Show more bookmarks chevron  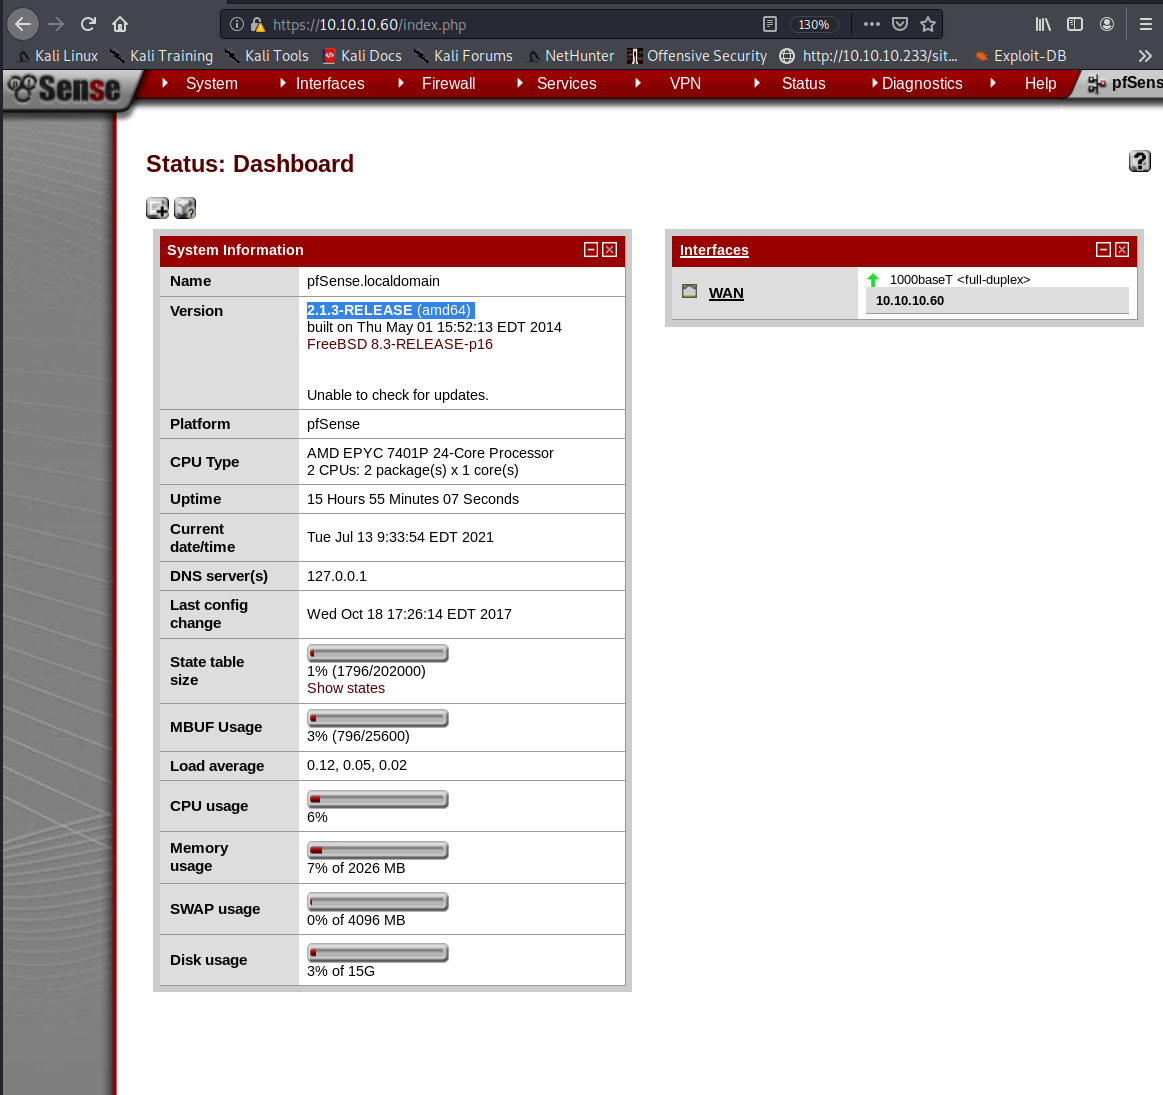[1145, 56]
